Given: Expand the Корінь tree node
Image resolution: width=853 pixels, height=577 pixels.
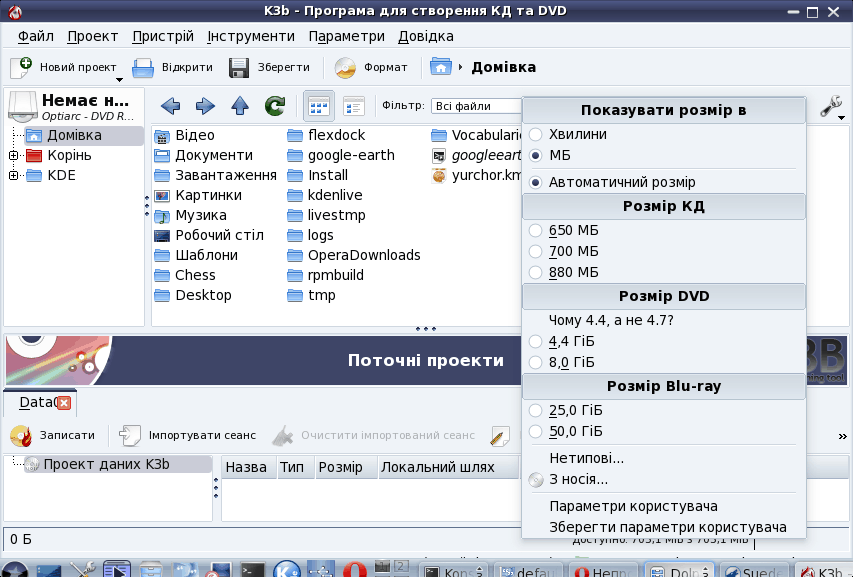Looking at the screenshot, I should click(13, 155).
